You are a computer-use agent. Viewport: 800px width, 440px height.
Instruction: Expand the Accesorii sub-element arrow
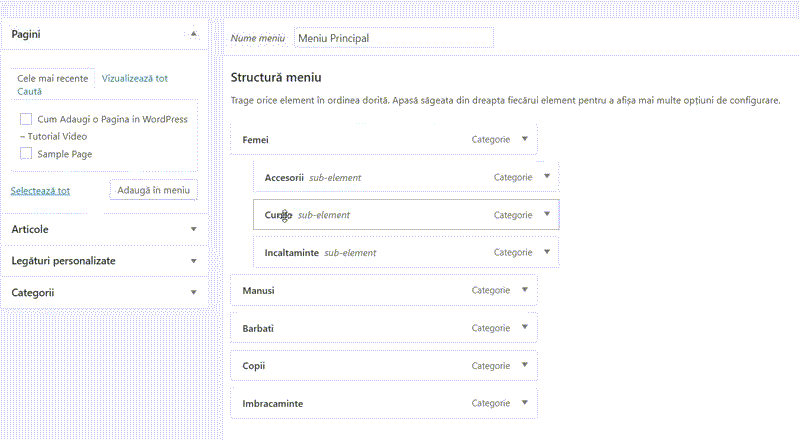tap(546, 177)
